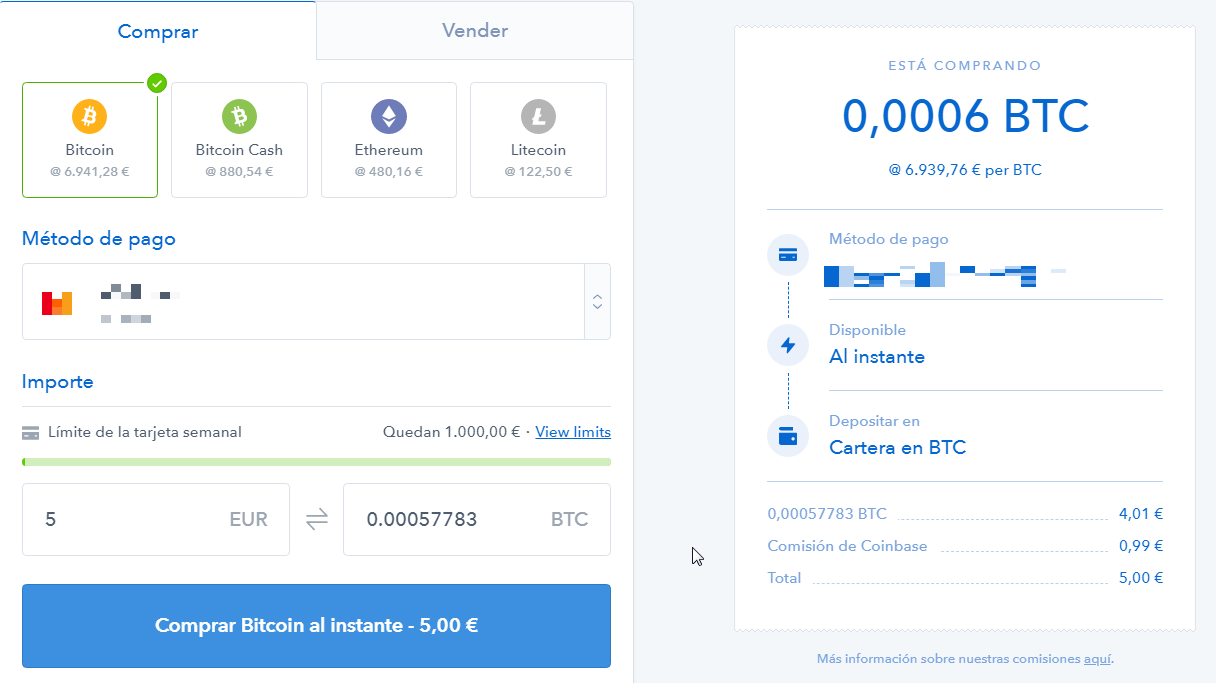Click the EUR/BTC swap arrows icon
This screenshot has height=683, width=1216.
pos(316,519)
